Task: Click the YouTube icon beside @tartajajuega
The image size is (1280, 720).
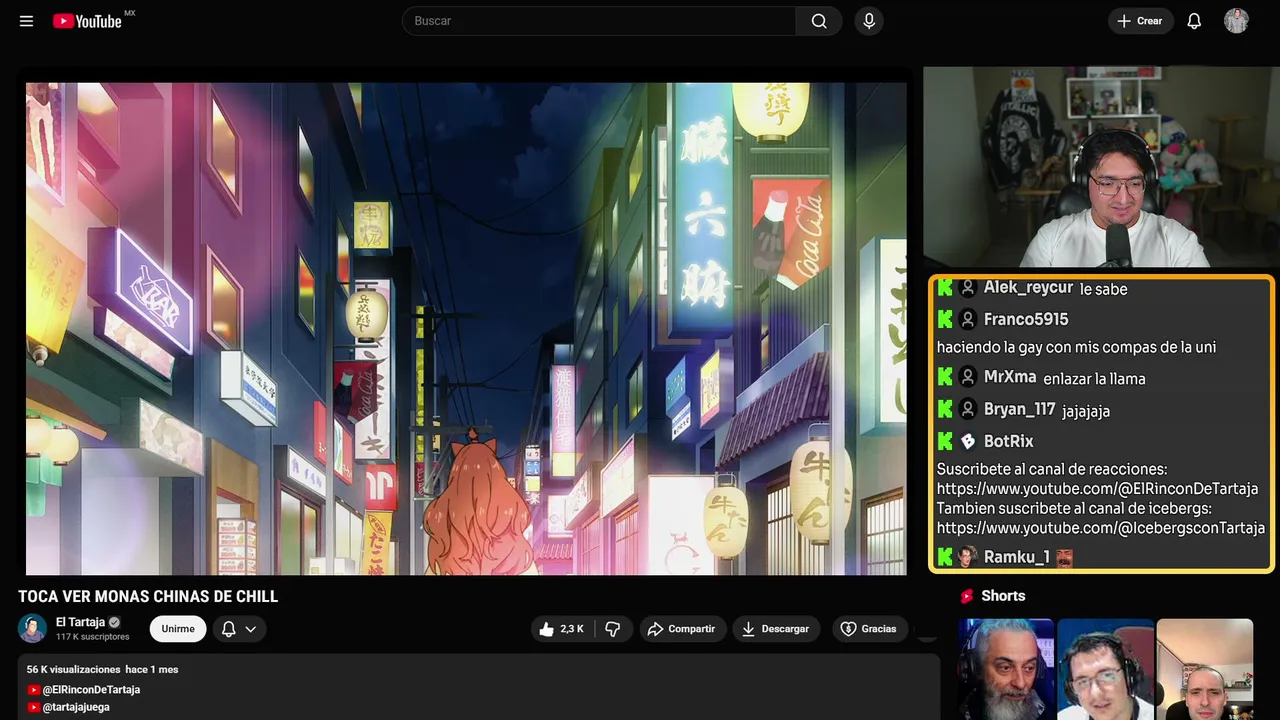Action: click(34, 707)
